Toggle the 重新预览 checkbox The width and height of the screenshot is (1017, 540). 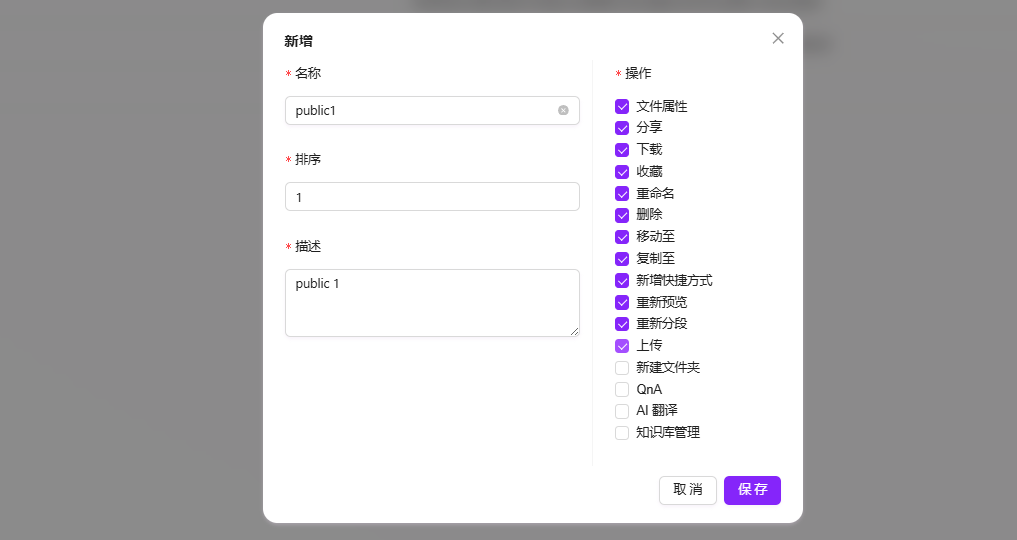(x=622, y=302)
